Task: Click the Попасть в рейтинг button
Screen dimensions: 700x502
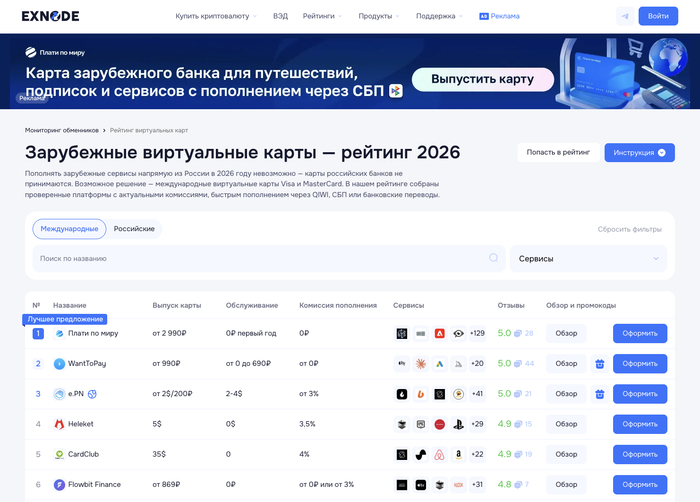Action: click(558, 152)
